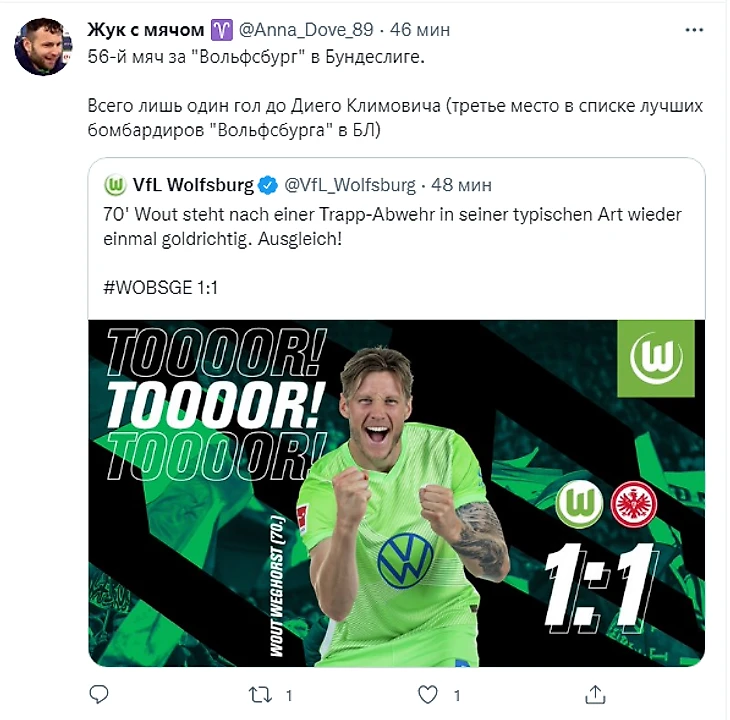The image size is (730, 720).
Task: Click the reply speech bubble icon
Action: pyautogui.click(x=99, y=694)
